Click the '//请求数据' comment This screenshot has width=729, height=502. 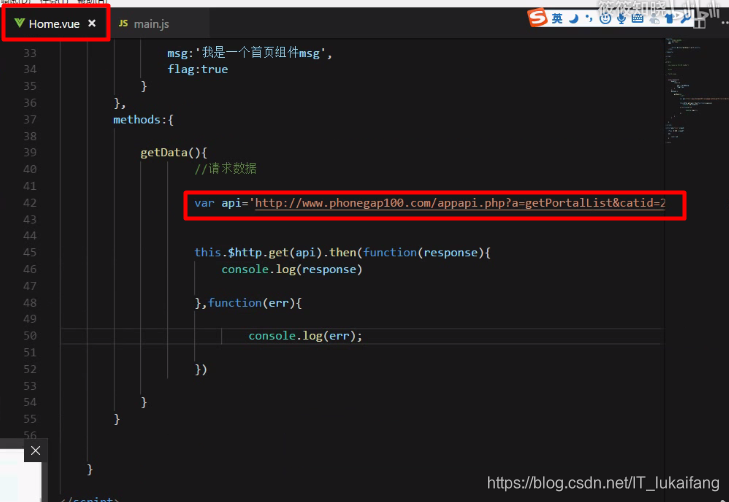point(225,169)
